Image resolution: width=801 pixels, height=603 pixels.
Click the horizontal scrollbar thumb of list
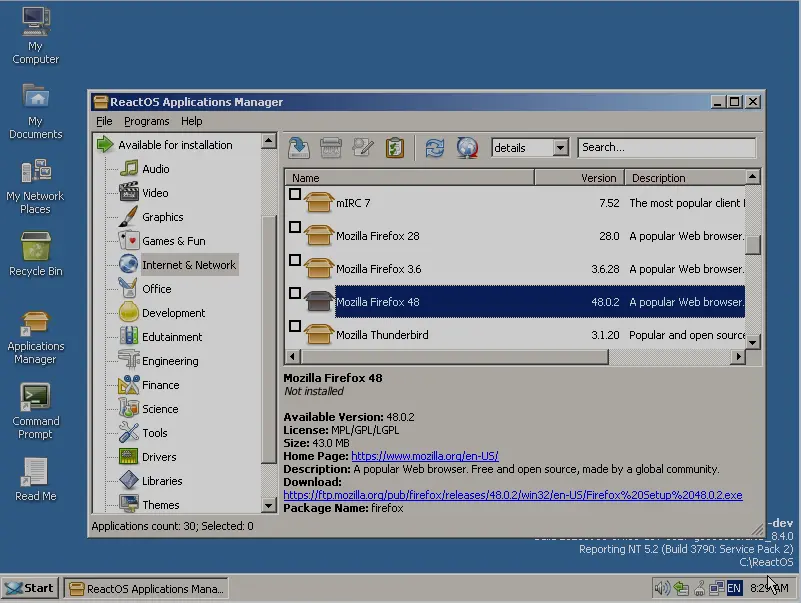(x=455, y=357)
